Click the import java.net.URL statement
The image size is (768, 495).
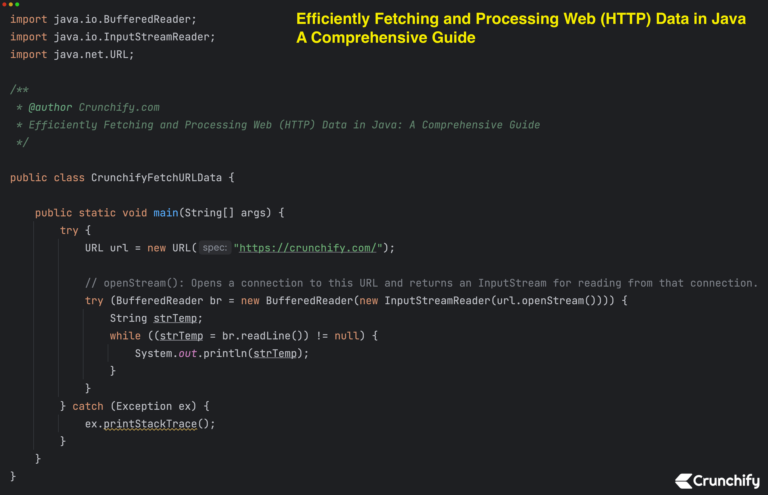tap(72, 54)
